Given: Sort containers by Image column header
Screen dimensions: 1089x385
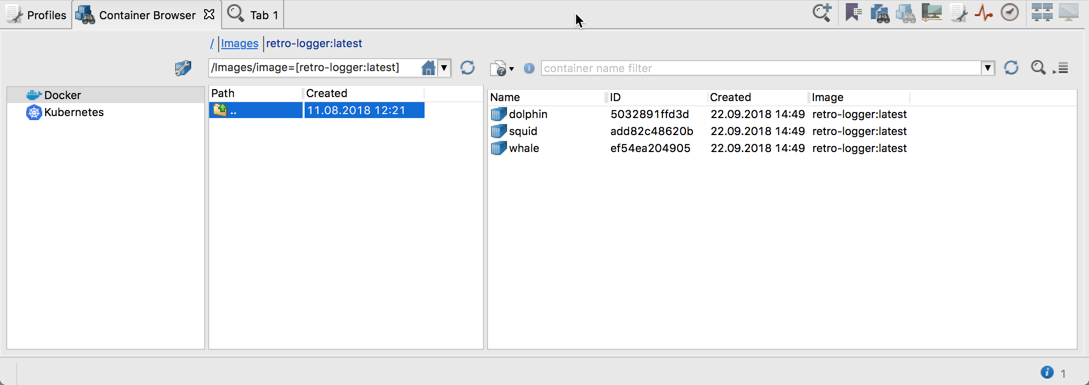Looking at the screenshot, I should coord(859,97).
